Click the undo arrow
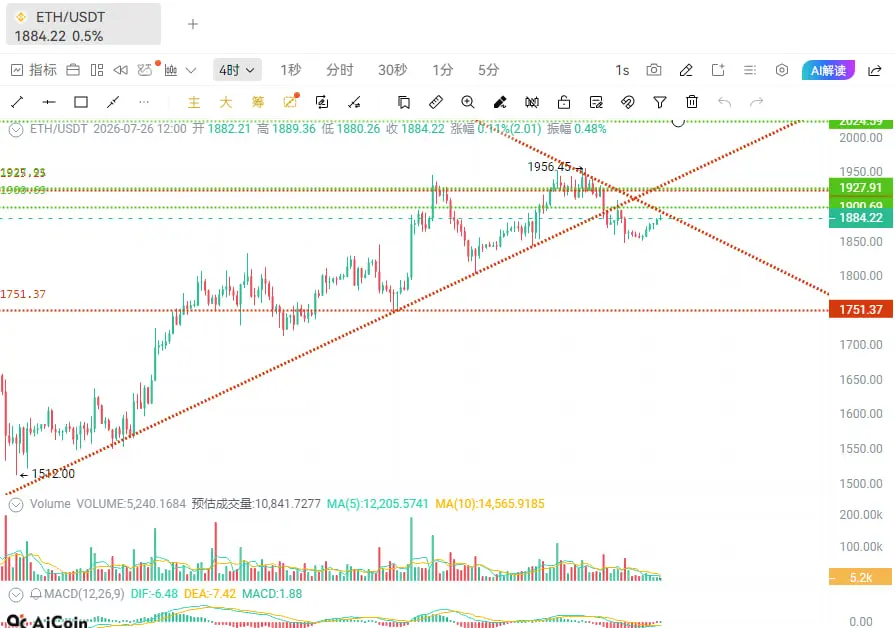Image resolution: width=895 pixels, height=628 pixels. point(724,102)
